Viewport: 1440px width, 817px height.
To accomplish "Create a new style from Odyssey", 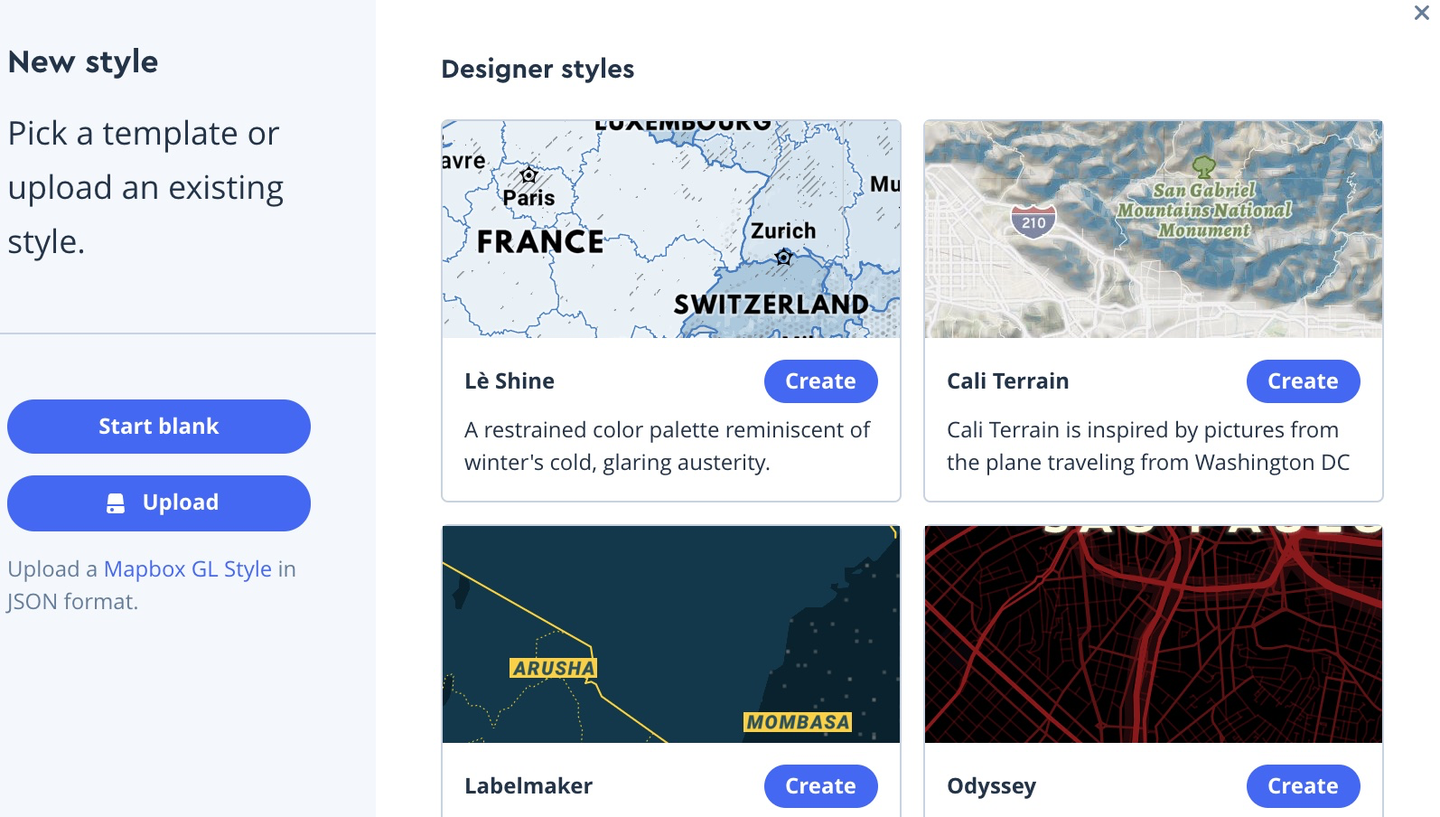I will click(1302, 786).
